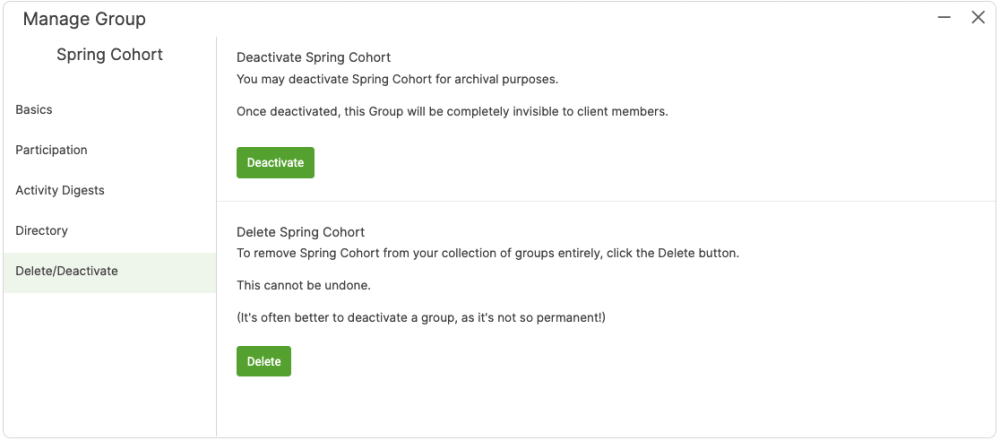Click the Deactivate Spring Cohort heading
Image resolution: width=1000 pixels, height=441 pixels.
313,58
